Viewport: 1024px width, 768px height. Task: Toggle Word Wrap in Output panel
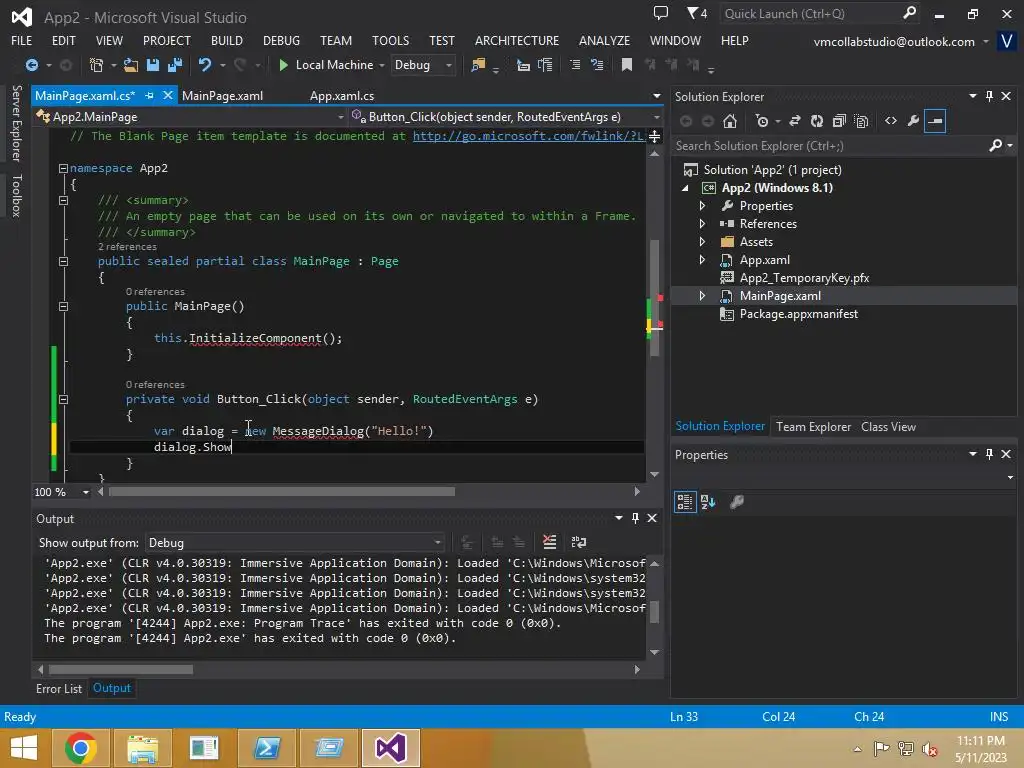[579, 542]
